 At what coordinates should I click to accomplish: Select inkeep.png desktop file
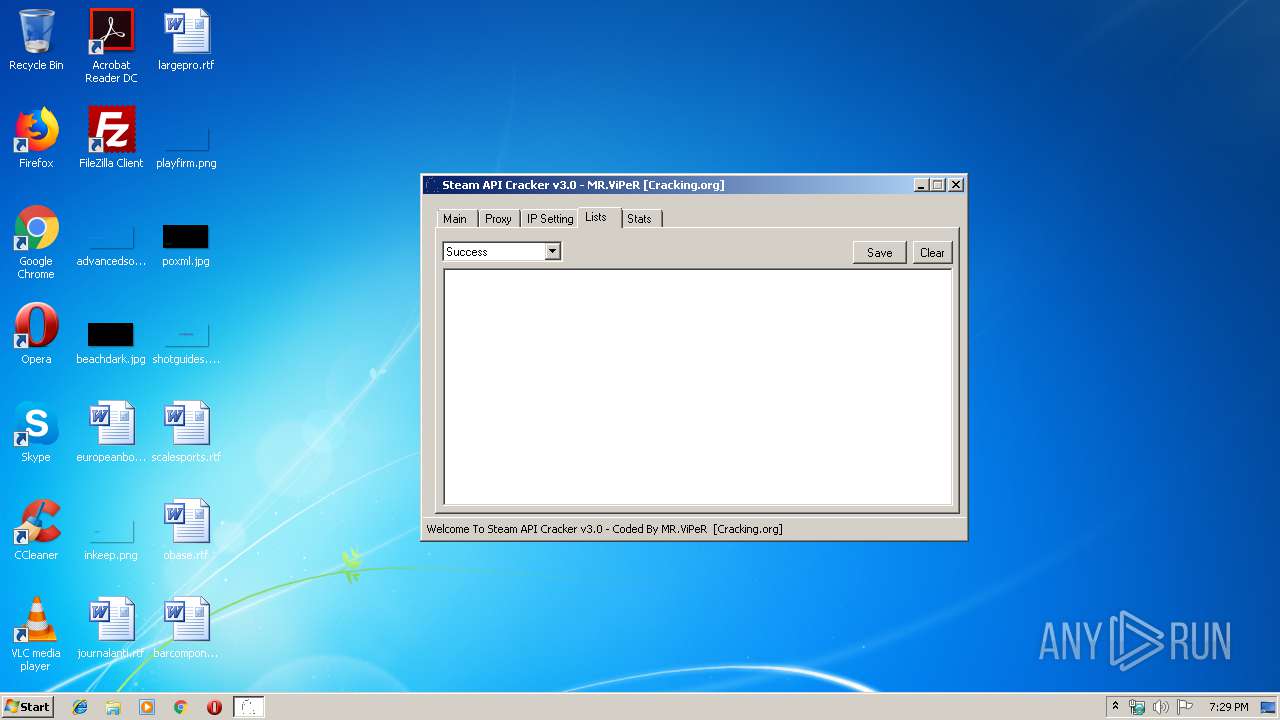(111, 541)
